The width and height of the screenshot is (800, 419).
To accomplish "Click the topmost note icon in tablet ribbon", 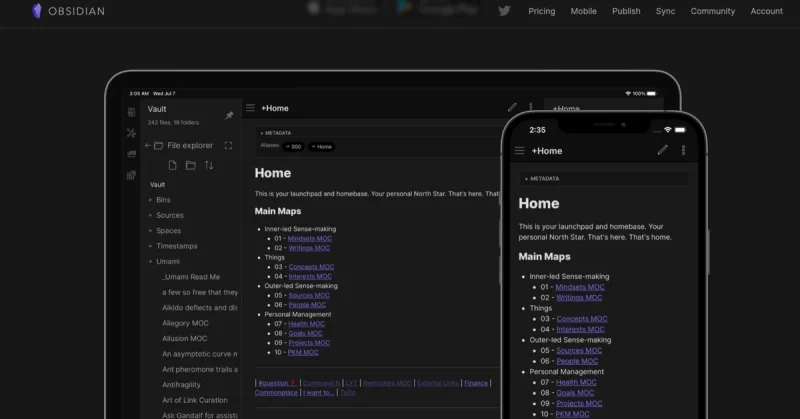I will (132, 112).
